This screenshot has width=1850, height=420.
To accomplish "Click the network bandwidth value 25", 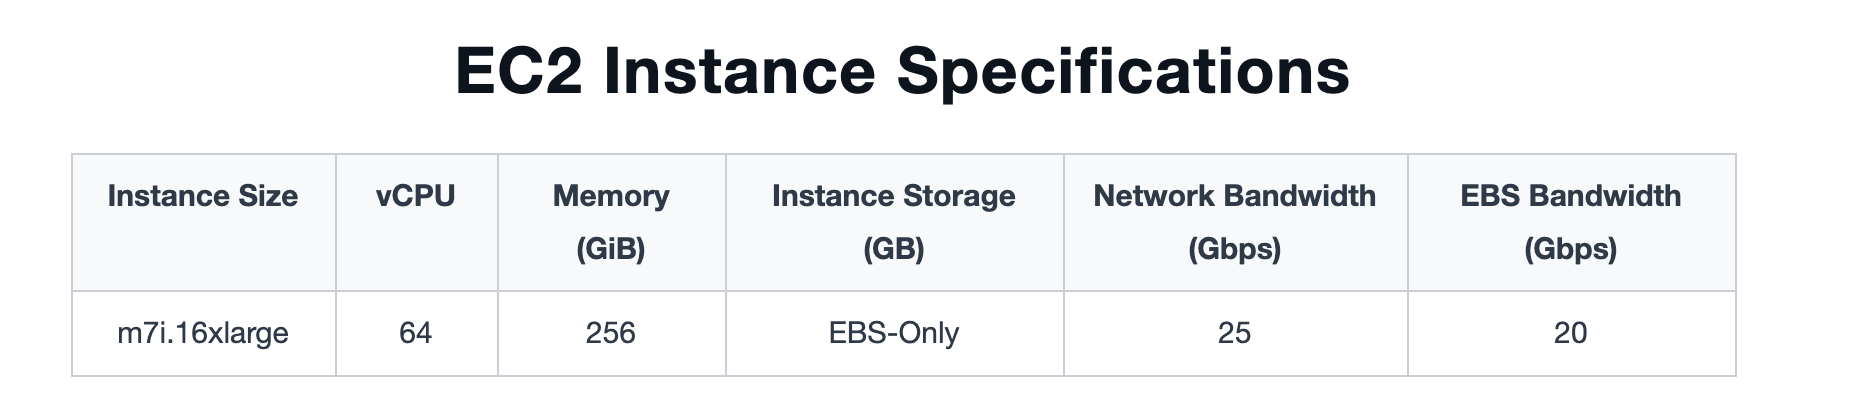I will tap(1234, 333).
